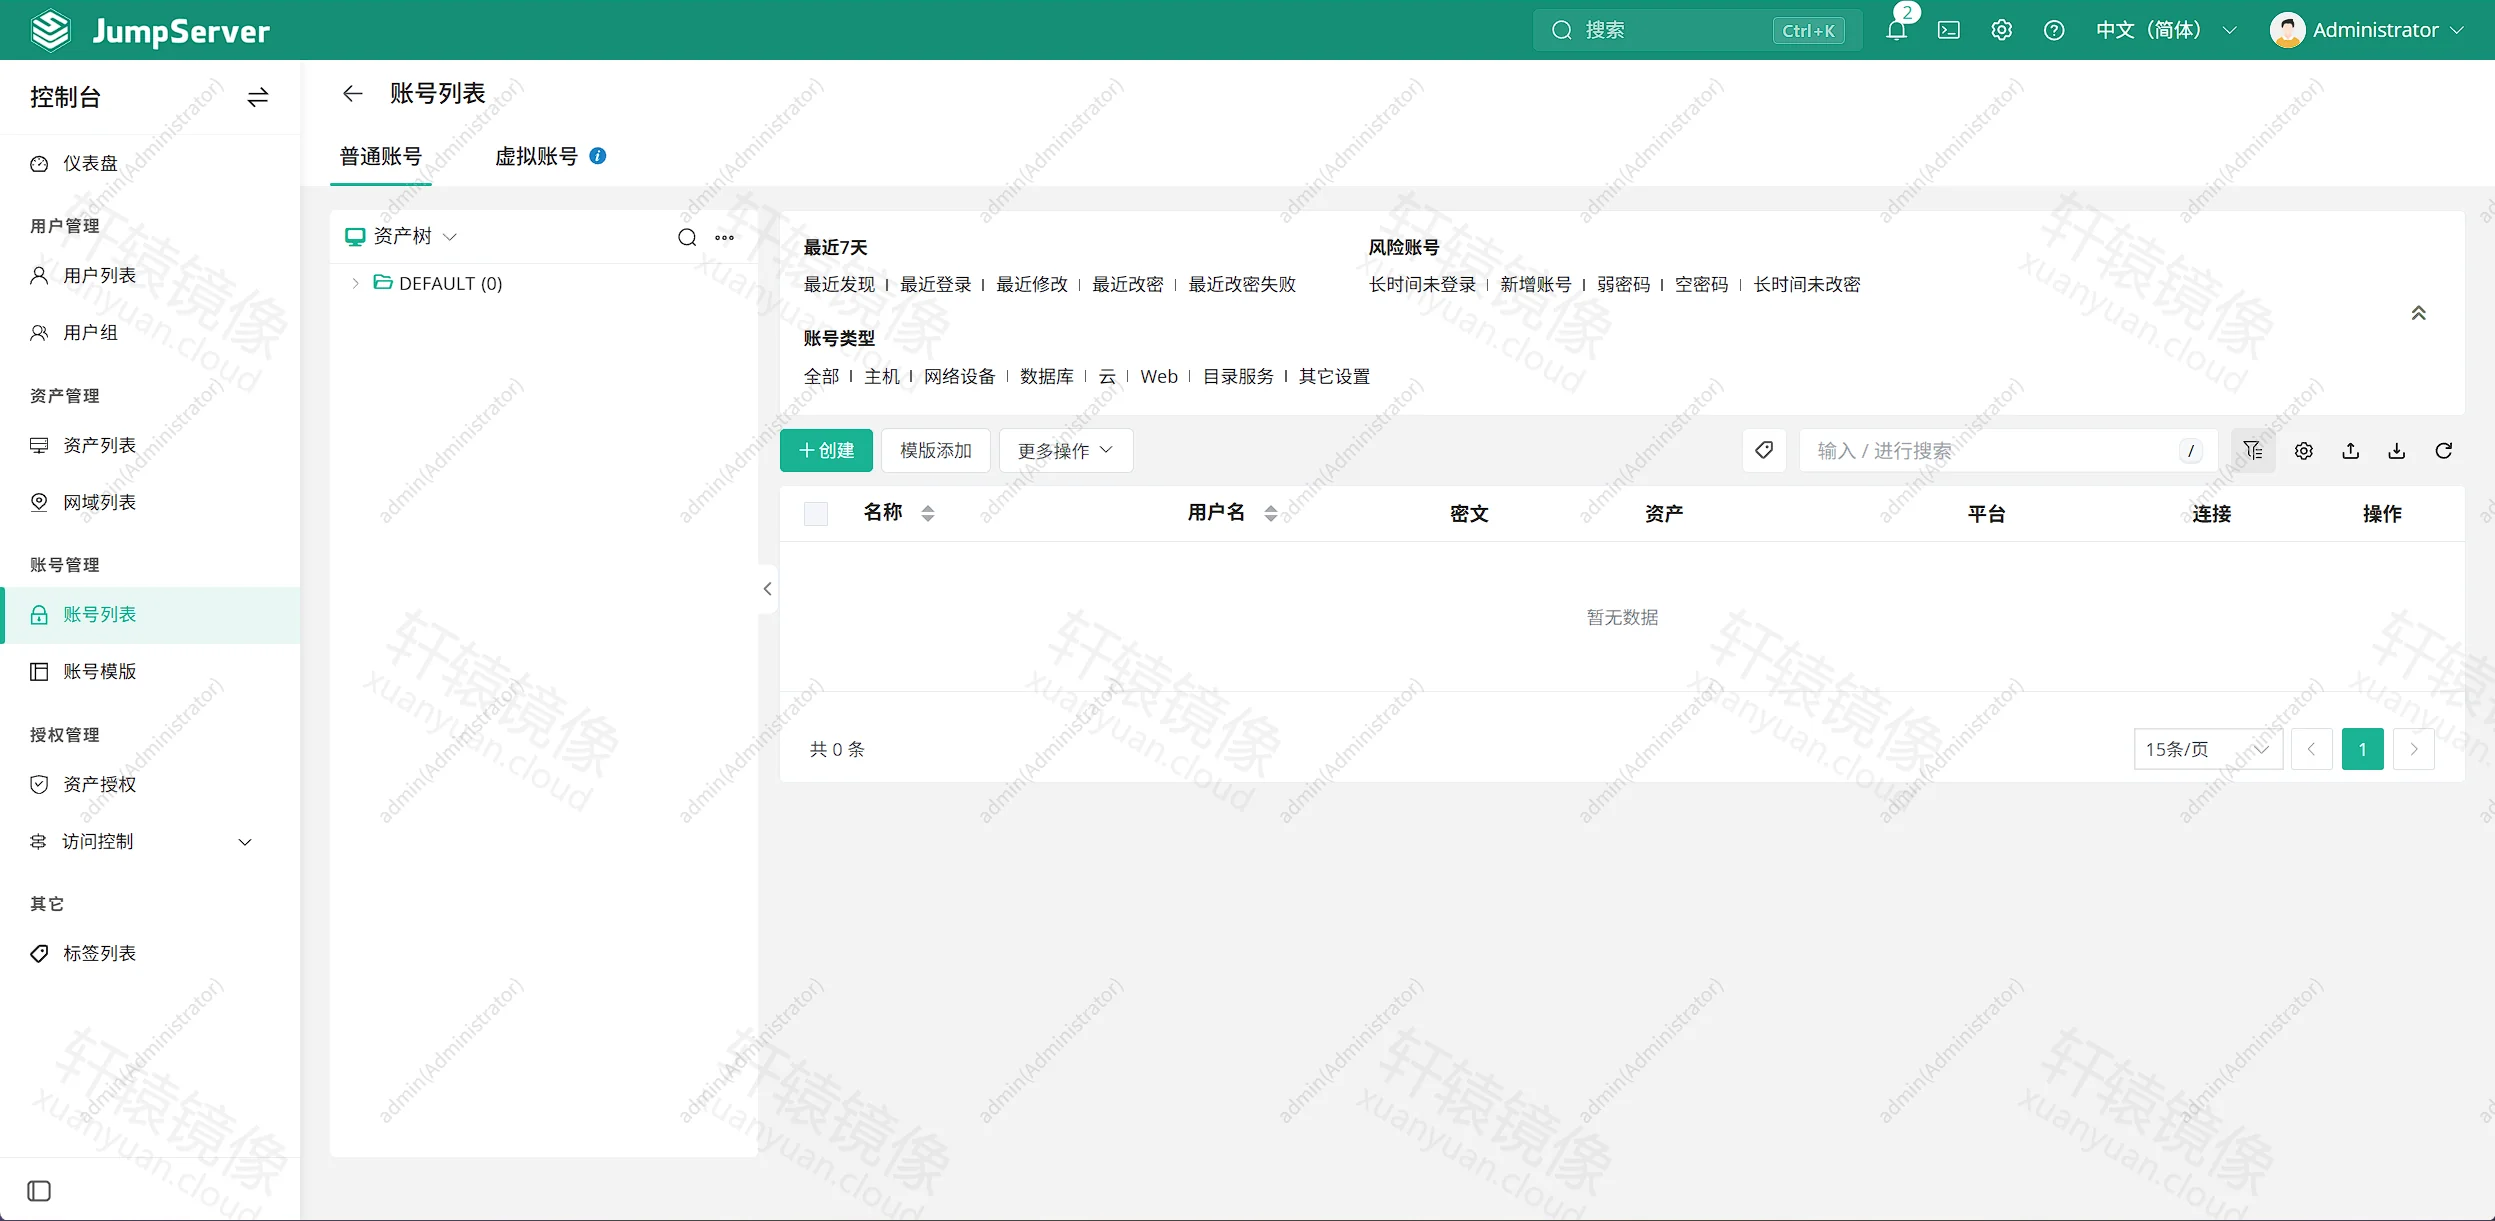Open the language selector 中文（简体）
This screenshot has width=2495, height=1221.
point(2166,30)
